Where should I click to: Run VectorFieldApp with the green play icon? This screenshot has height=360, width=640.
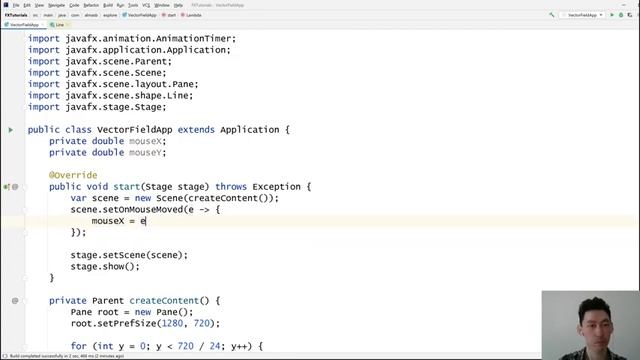(x=612, y=15)
